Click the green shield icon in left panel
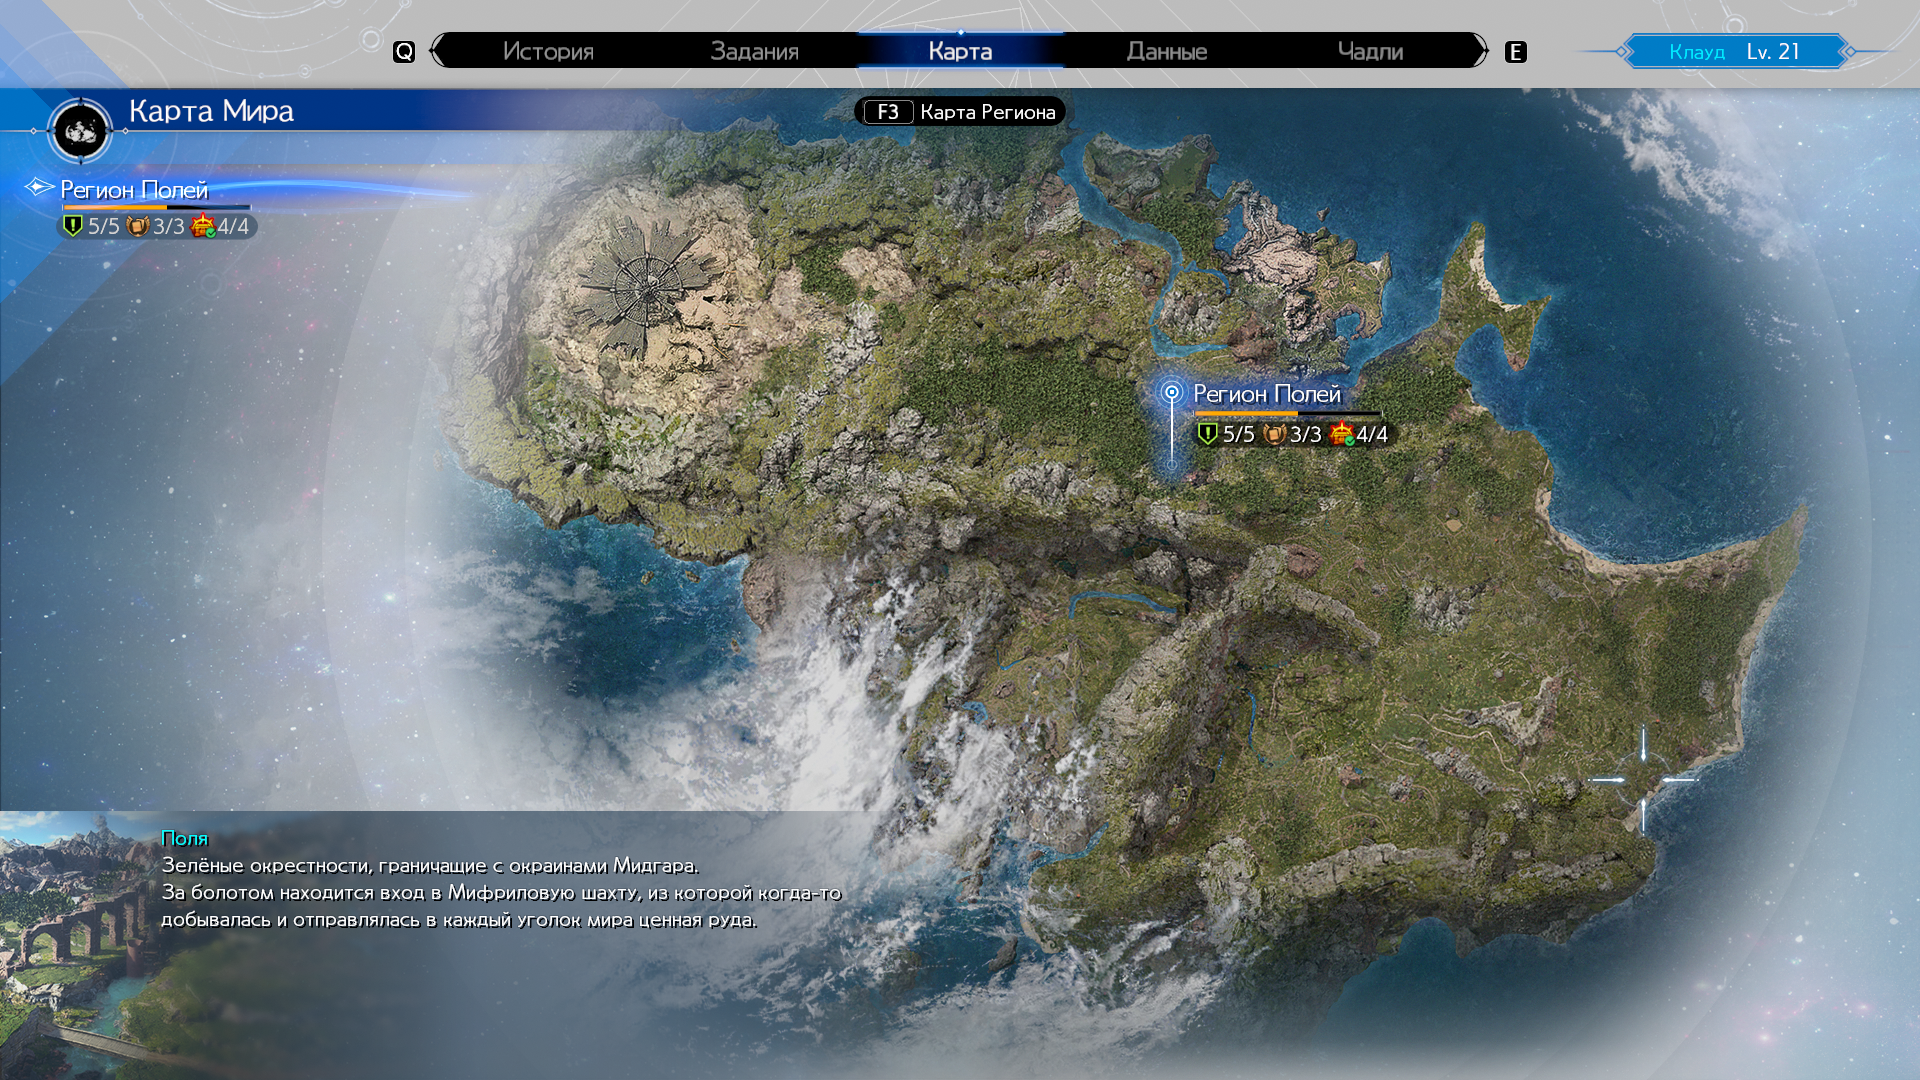 coord(73,226)
